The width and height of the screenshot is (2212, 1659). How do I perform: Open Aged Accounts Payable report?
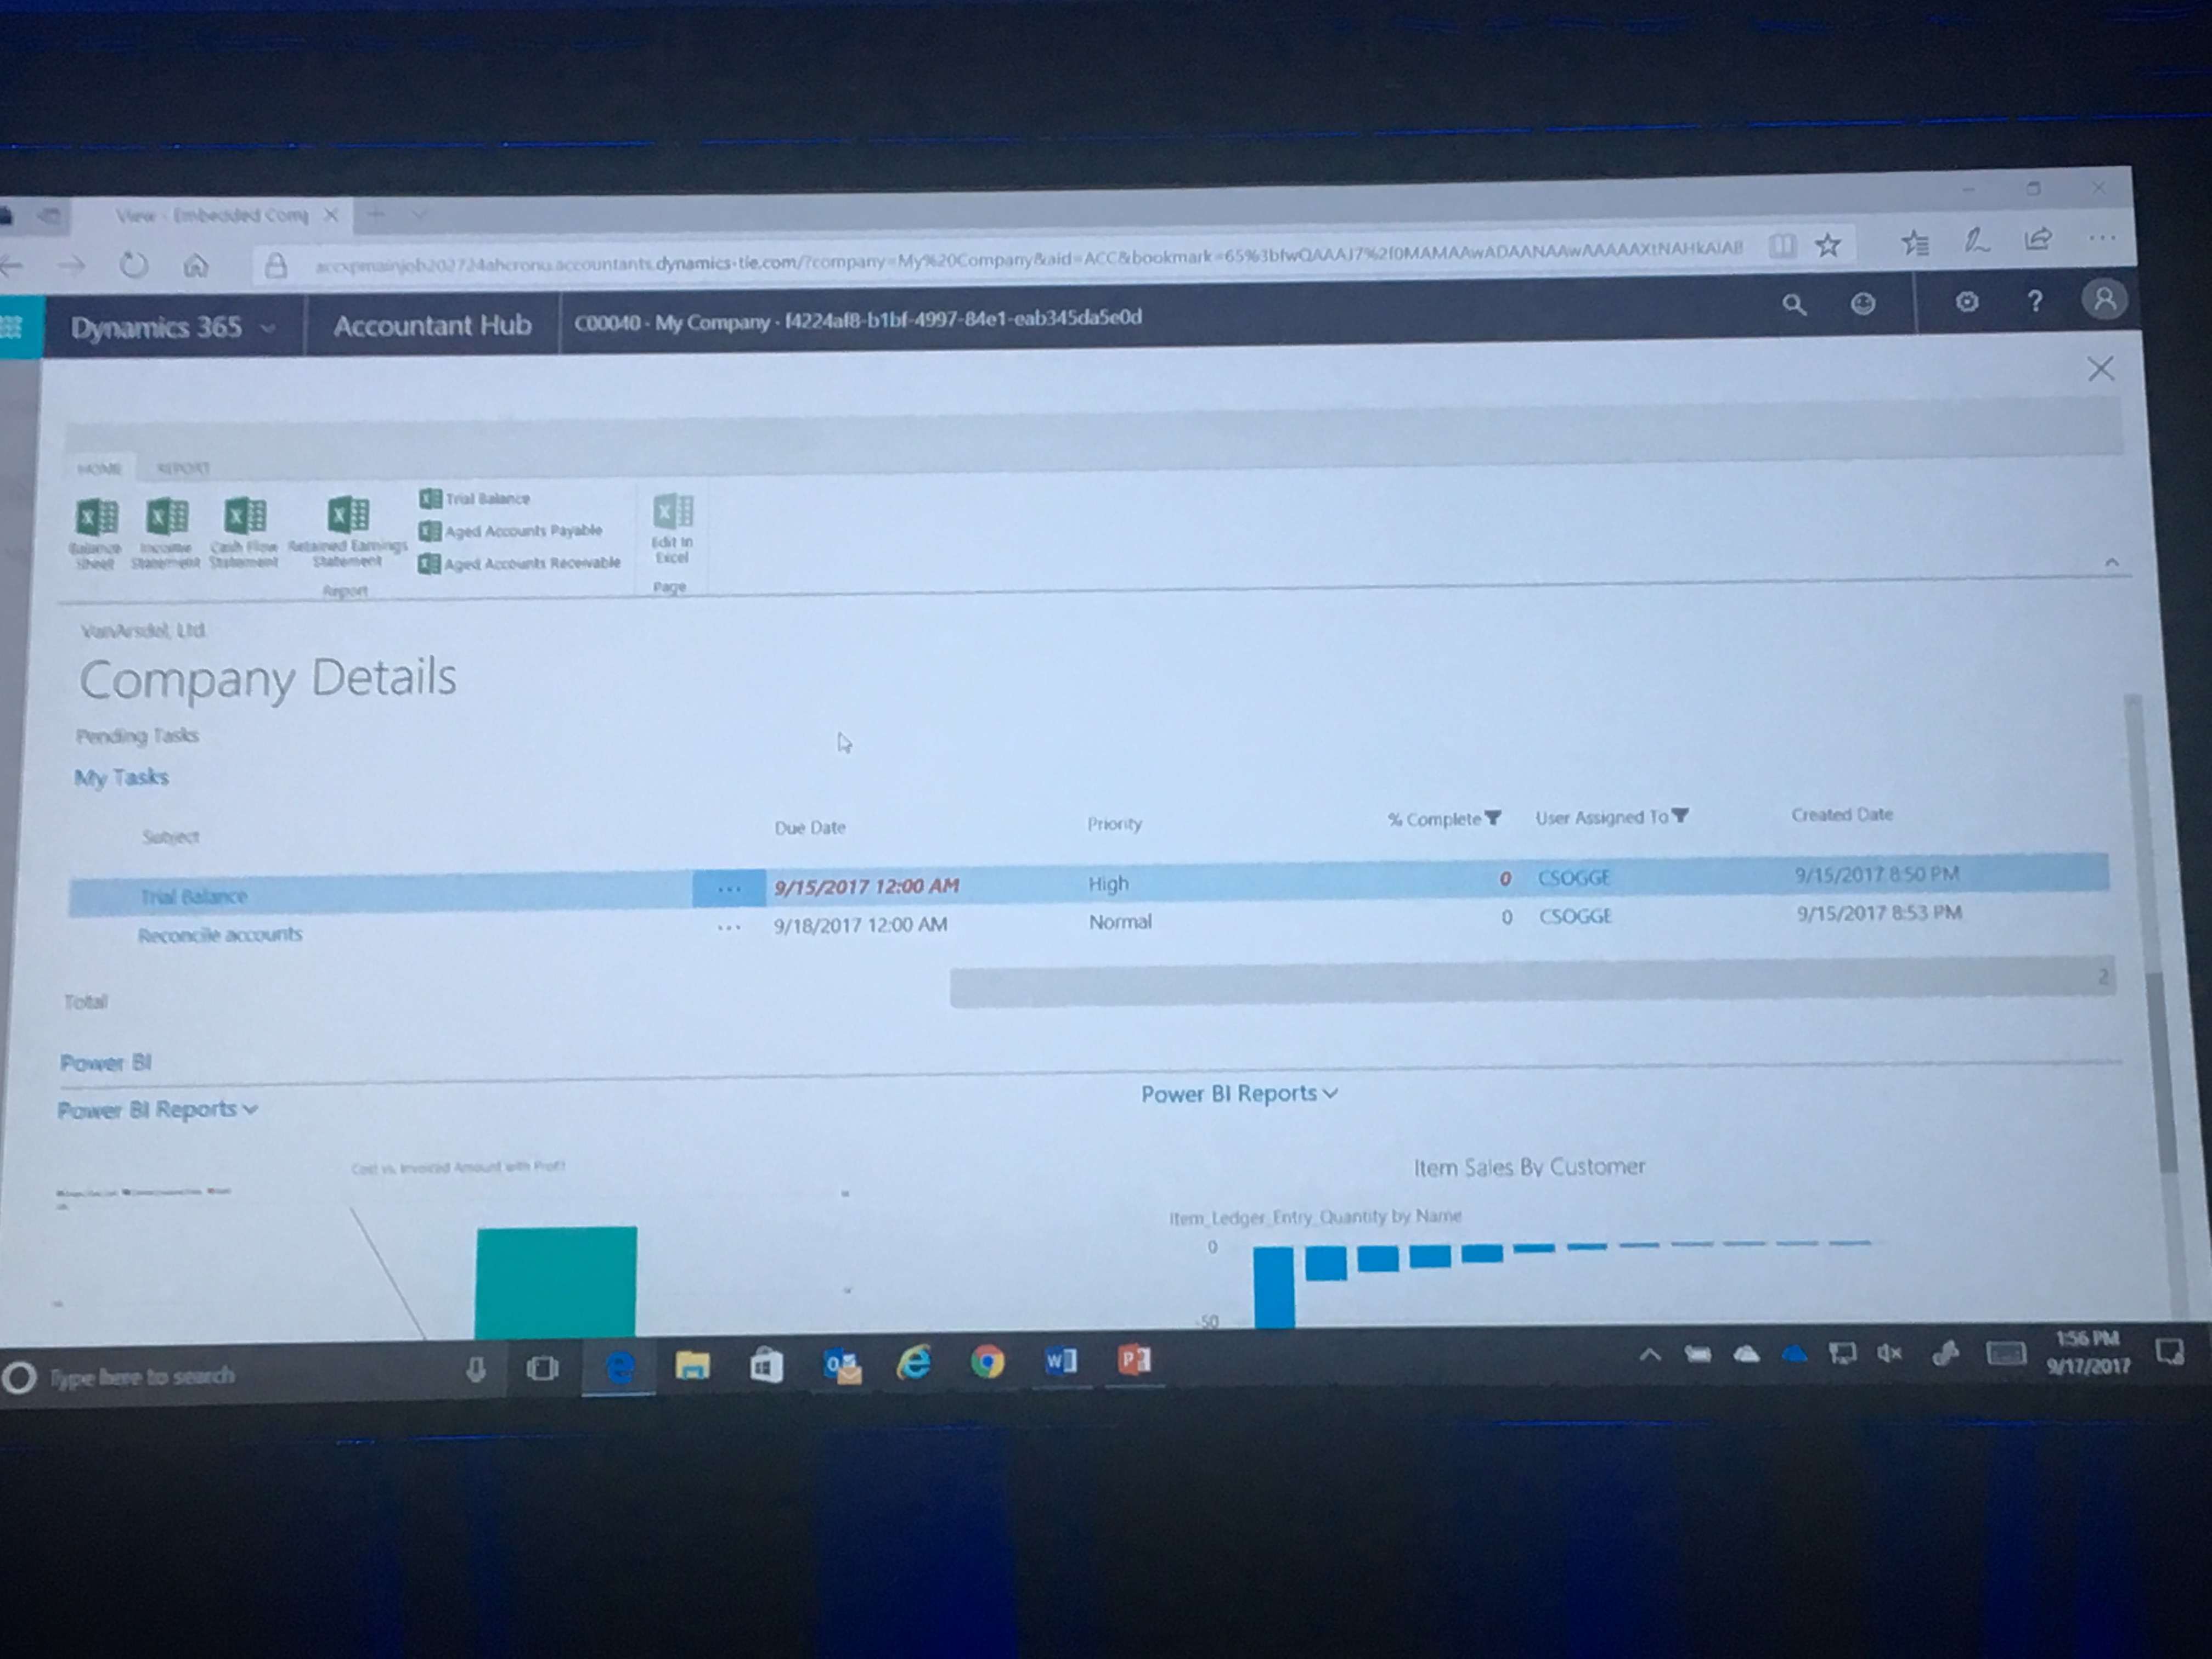click(511, 531)
